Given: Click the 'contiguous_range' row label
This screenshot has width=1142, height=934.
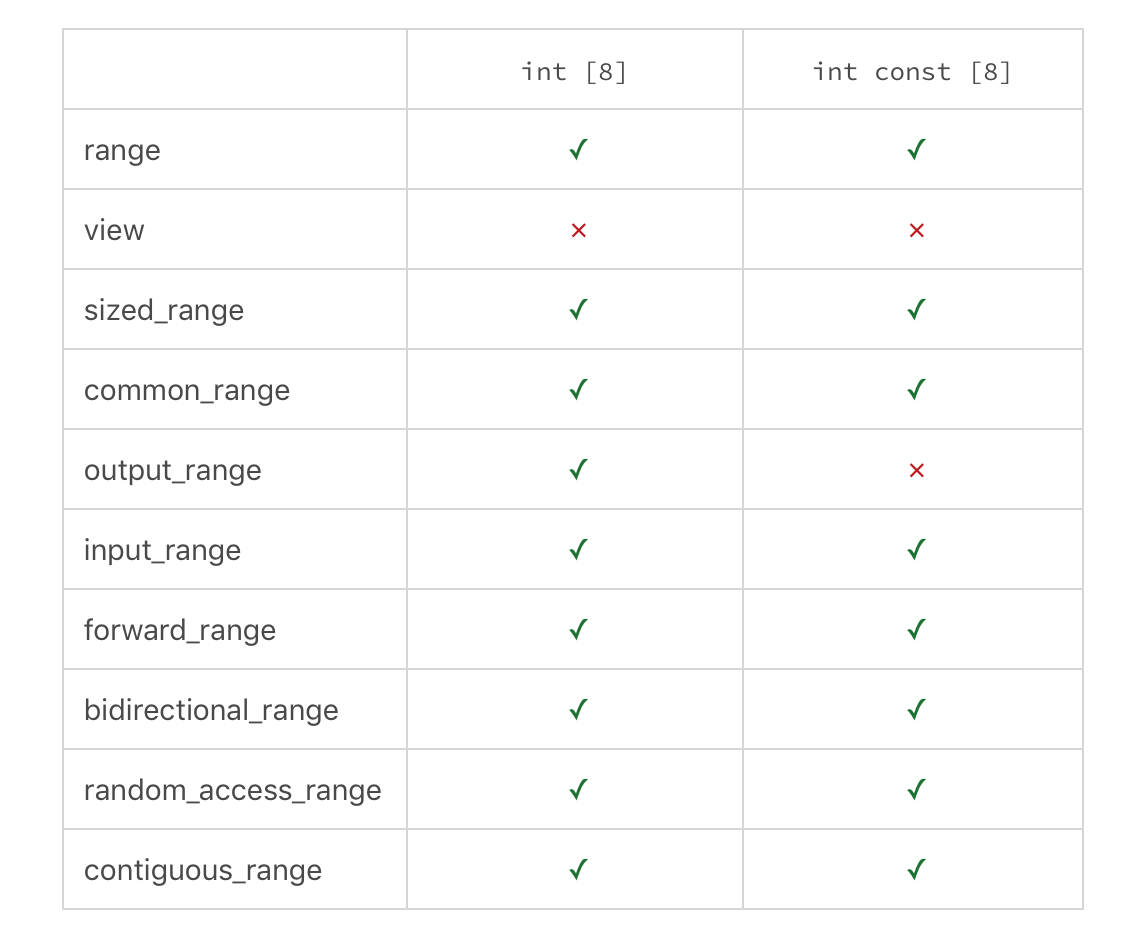Looking at the screenshot, I should coord(202,871).
